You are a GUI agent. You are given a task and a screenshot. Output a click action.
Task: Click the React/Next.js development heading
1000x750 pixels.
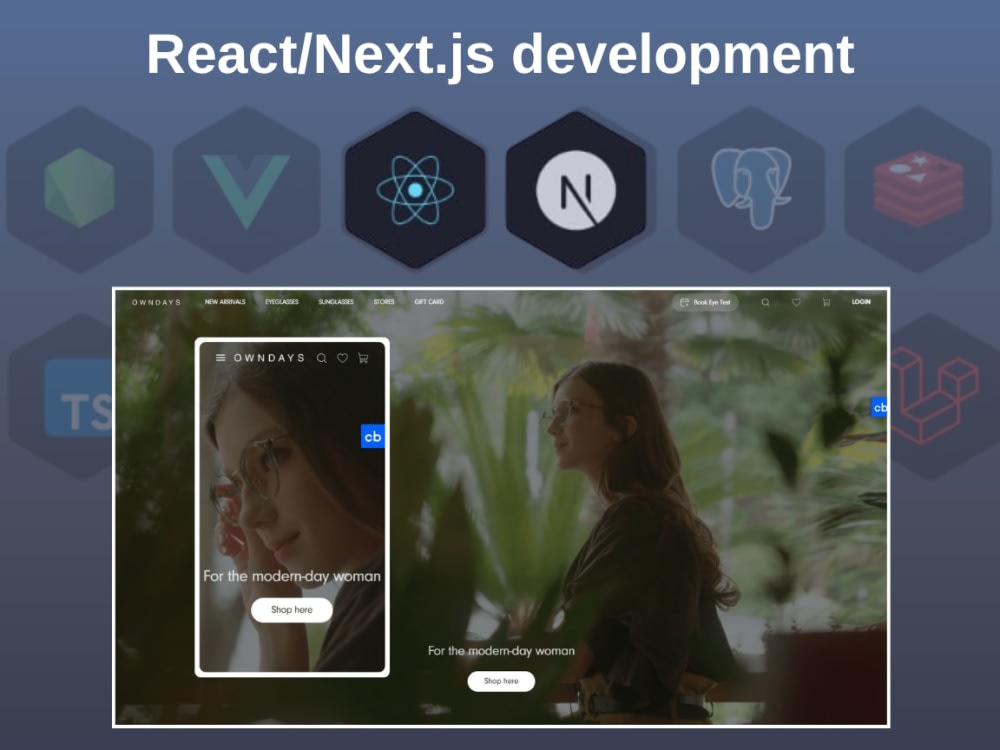(x=501, y=55)
